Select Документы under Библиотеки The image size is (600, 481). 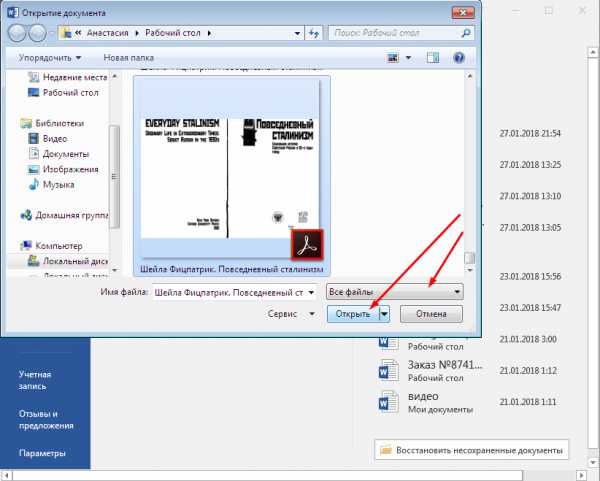tap(65, 154)
